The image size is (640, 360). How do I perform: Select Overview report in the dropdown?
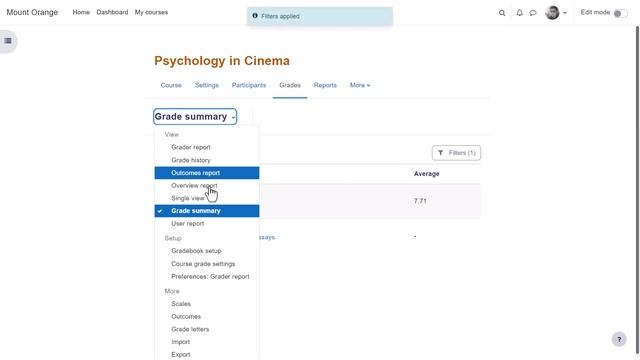pyautogui.click(x=207, y=185)
